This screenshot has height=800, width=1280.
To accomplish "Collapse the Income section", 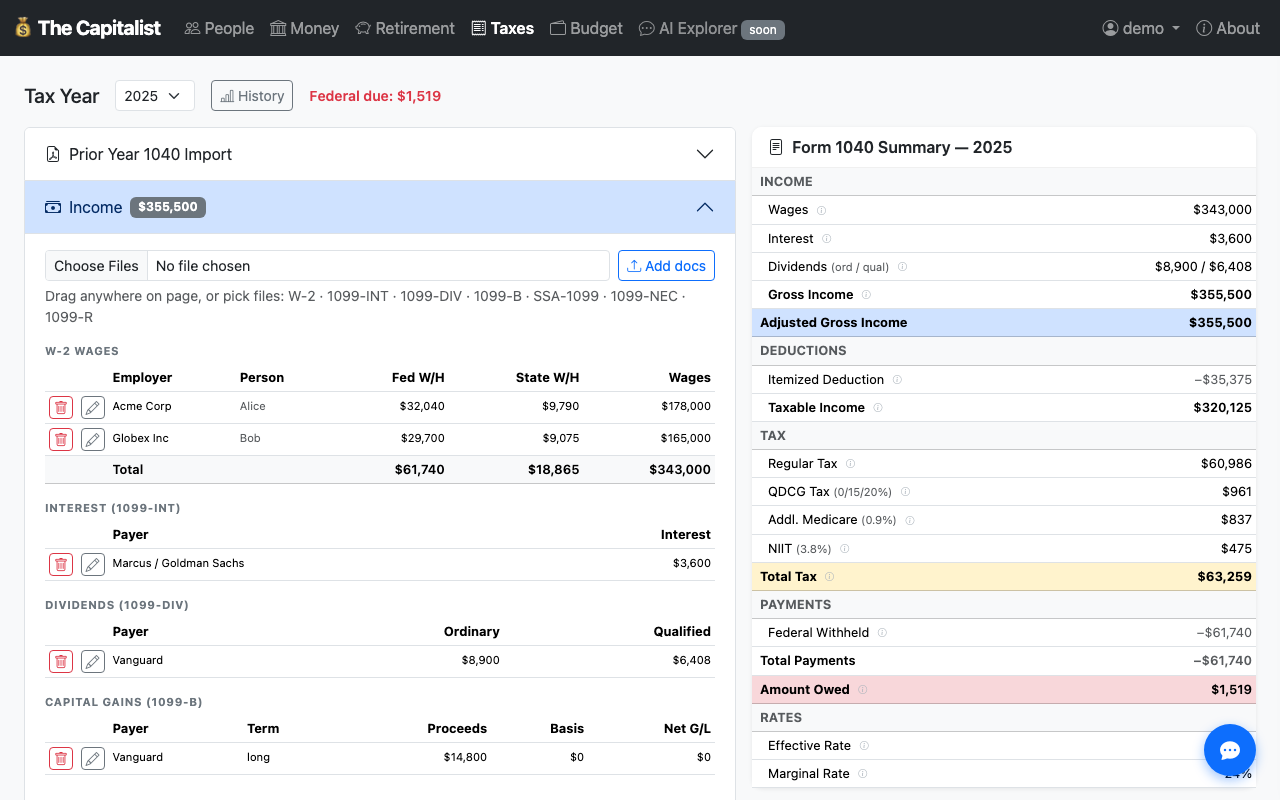I will pyautogui.click(x=705, y=207).
